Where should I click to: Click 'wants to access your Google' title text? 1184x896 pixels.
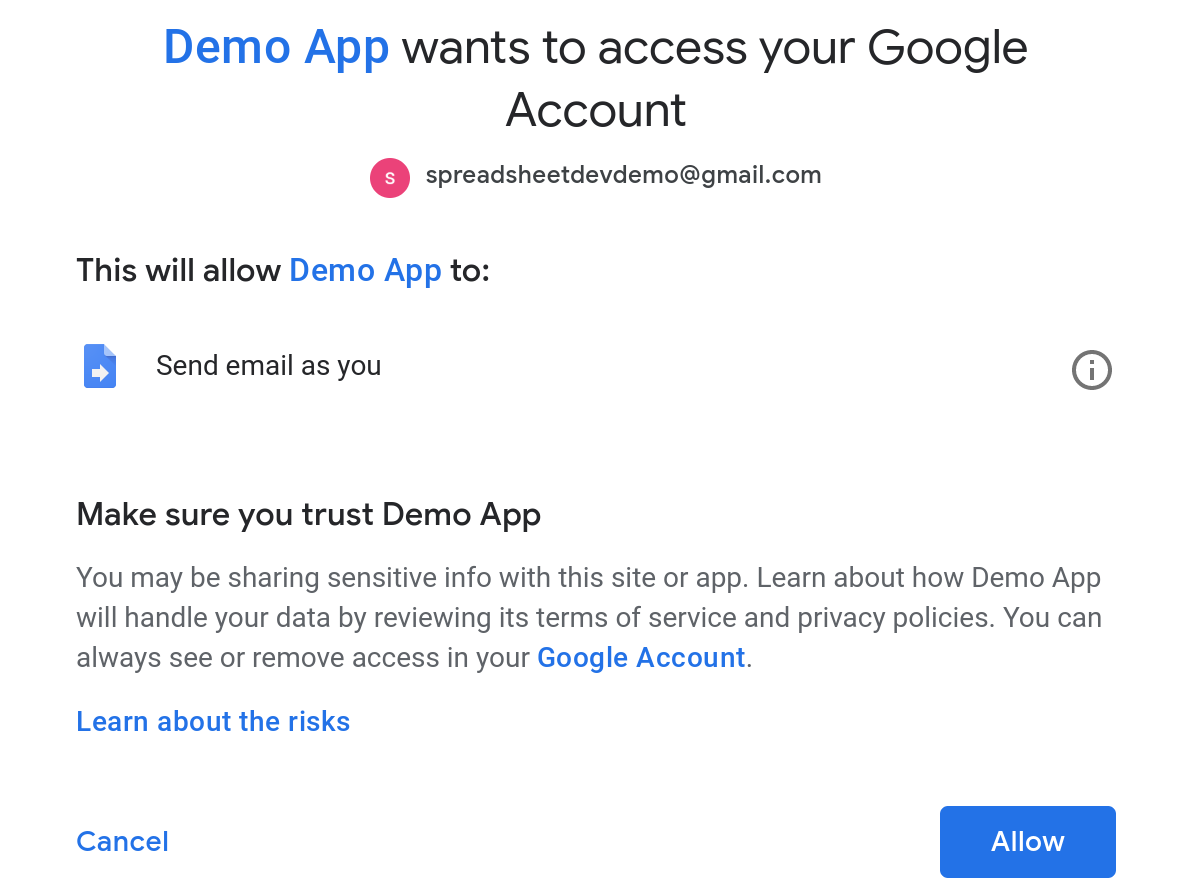714,49
